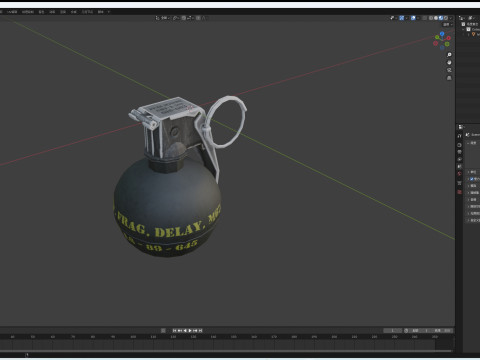Jump to the last frame in timeline
The height and width of the screenshot is (360, 480).
(200, 331)
